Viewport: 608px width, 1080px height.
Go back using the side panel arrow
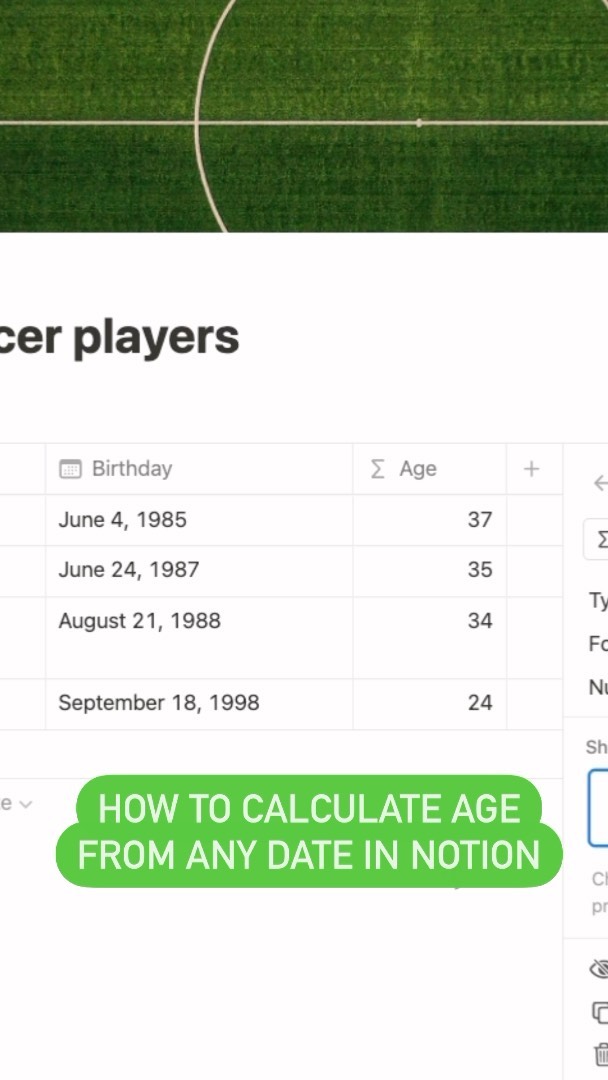(x=600, y=484)
